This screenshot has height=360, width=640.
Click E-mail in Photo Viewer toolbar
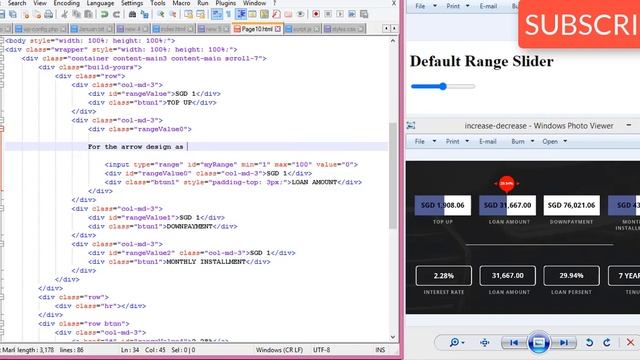tap(487, 141)
